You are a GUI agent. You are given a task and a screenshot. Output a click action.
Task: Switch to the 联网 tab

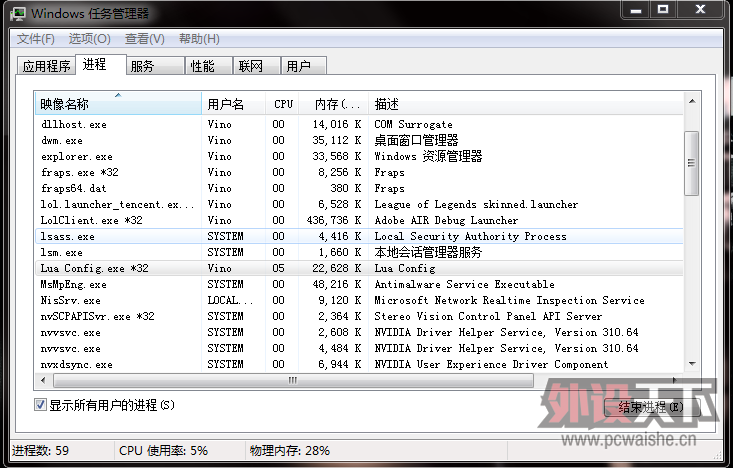point(257,66)
